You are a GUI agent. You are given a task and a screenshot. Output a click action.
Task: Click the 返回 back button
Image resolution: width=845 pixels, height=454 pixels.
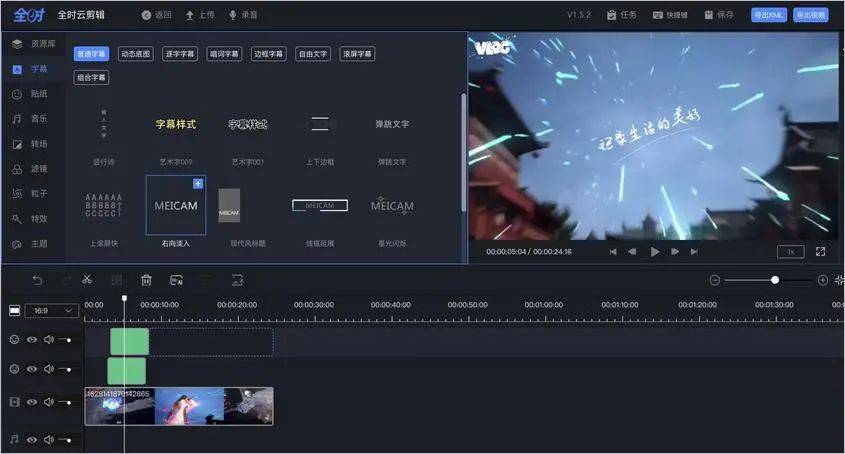point(156,15)
